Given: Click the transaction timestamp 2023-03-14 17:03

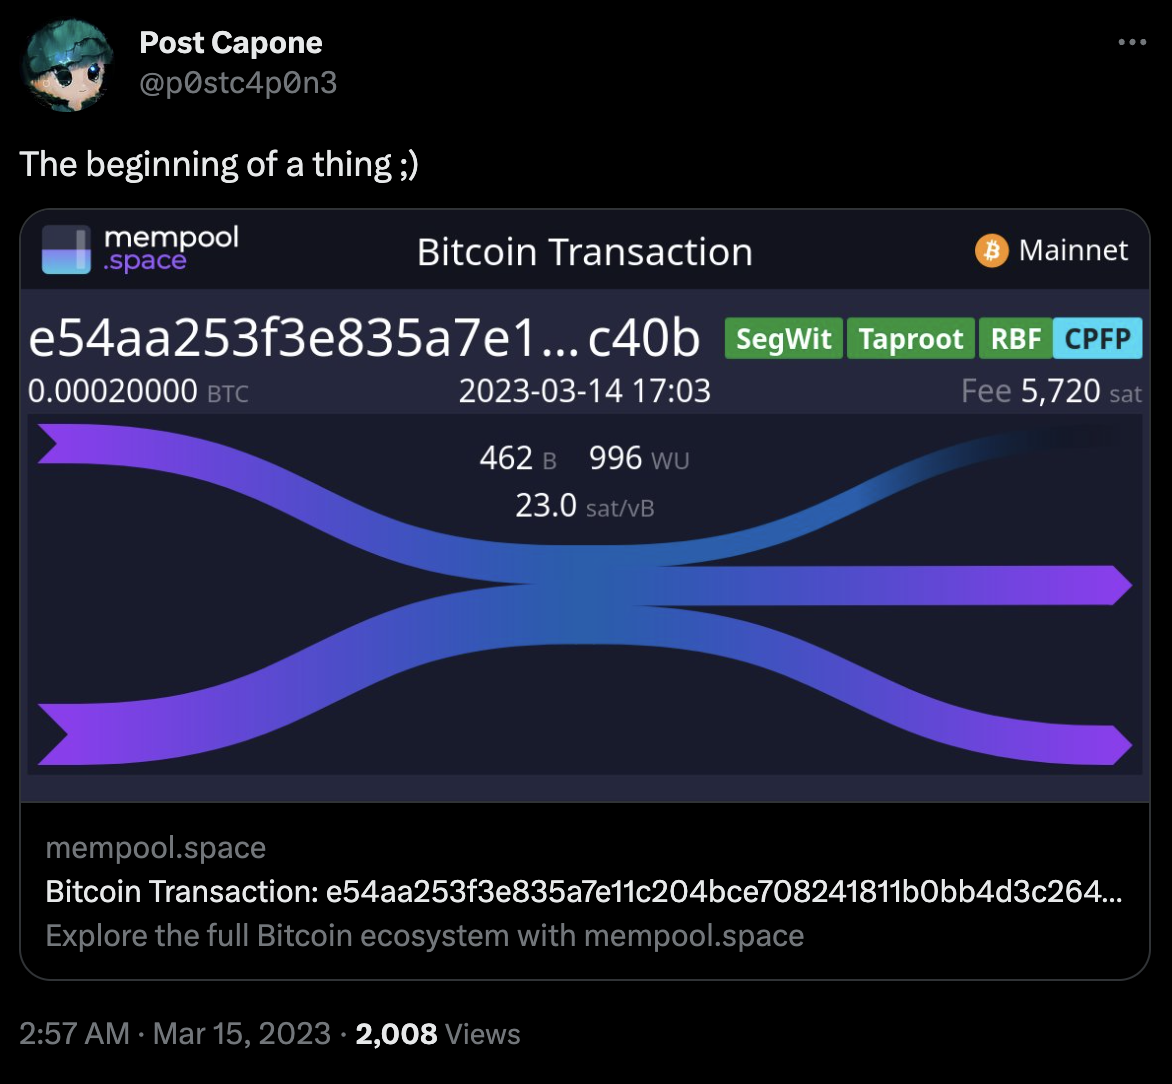Looking at the screenshot, I should click(586, 391).
